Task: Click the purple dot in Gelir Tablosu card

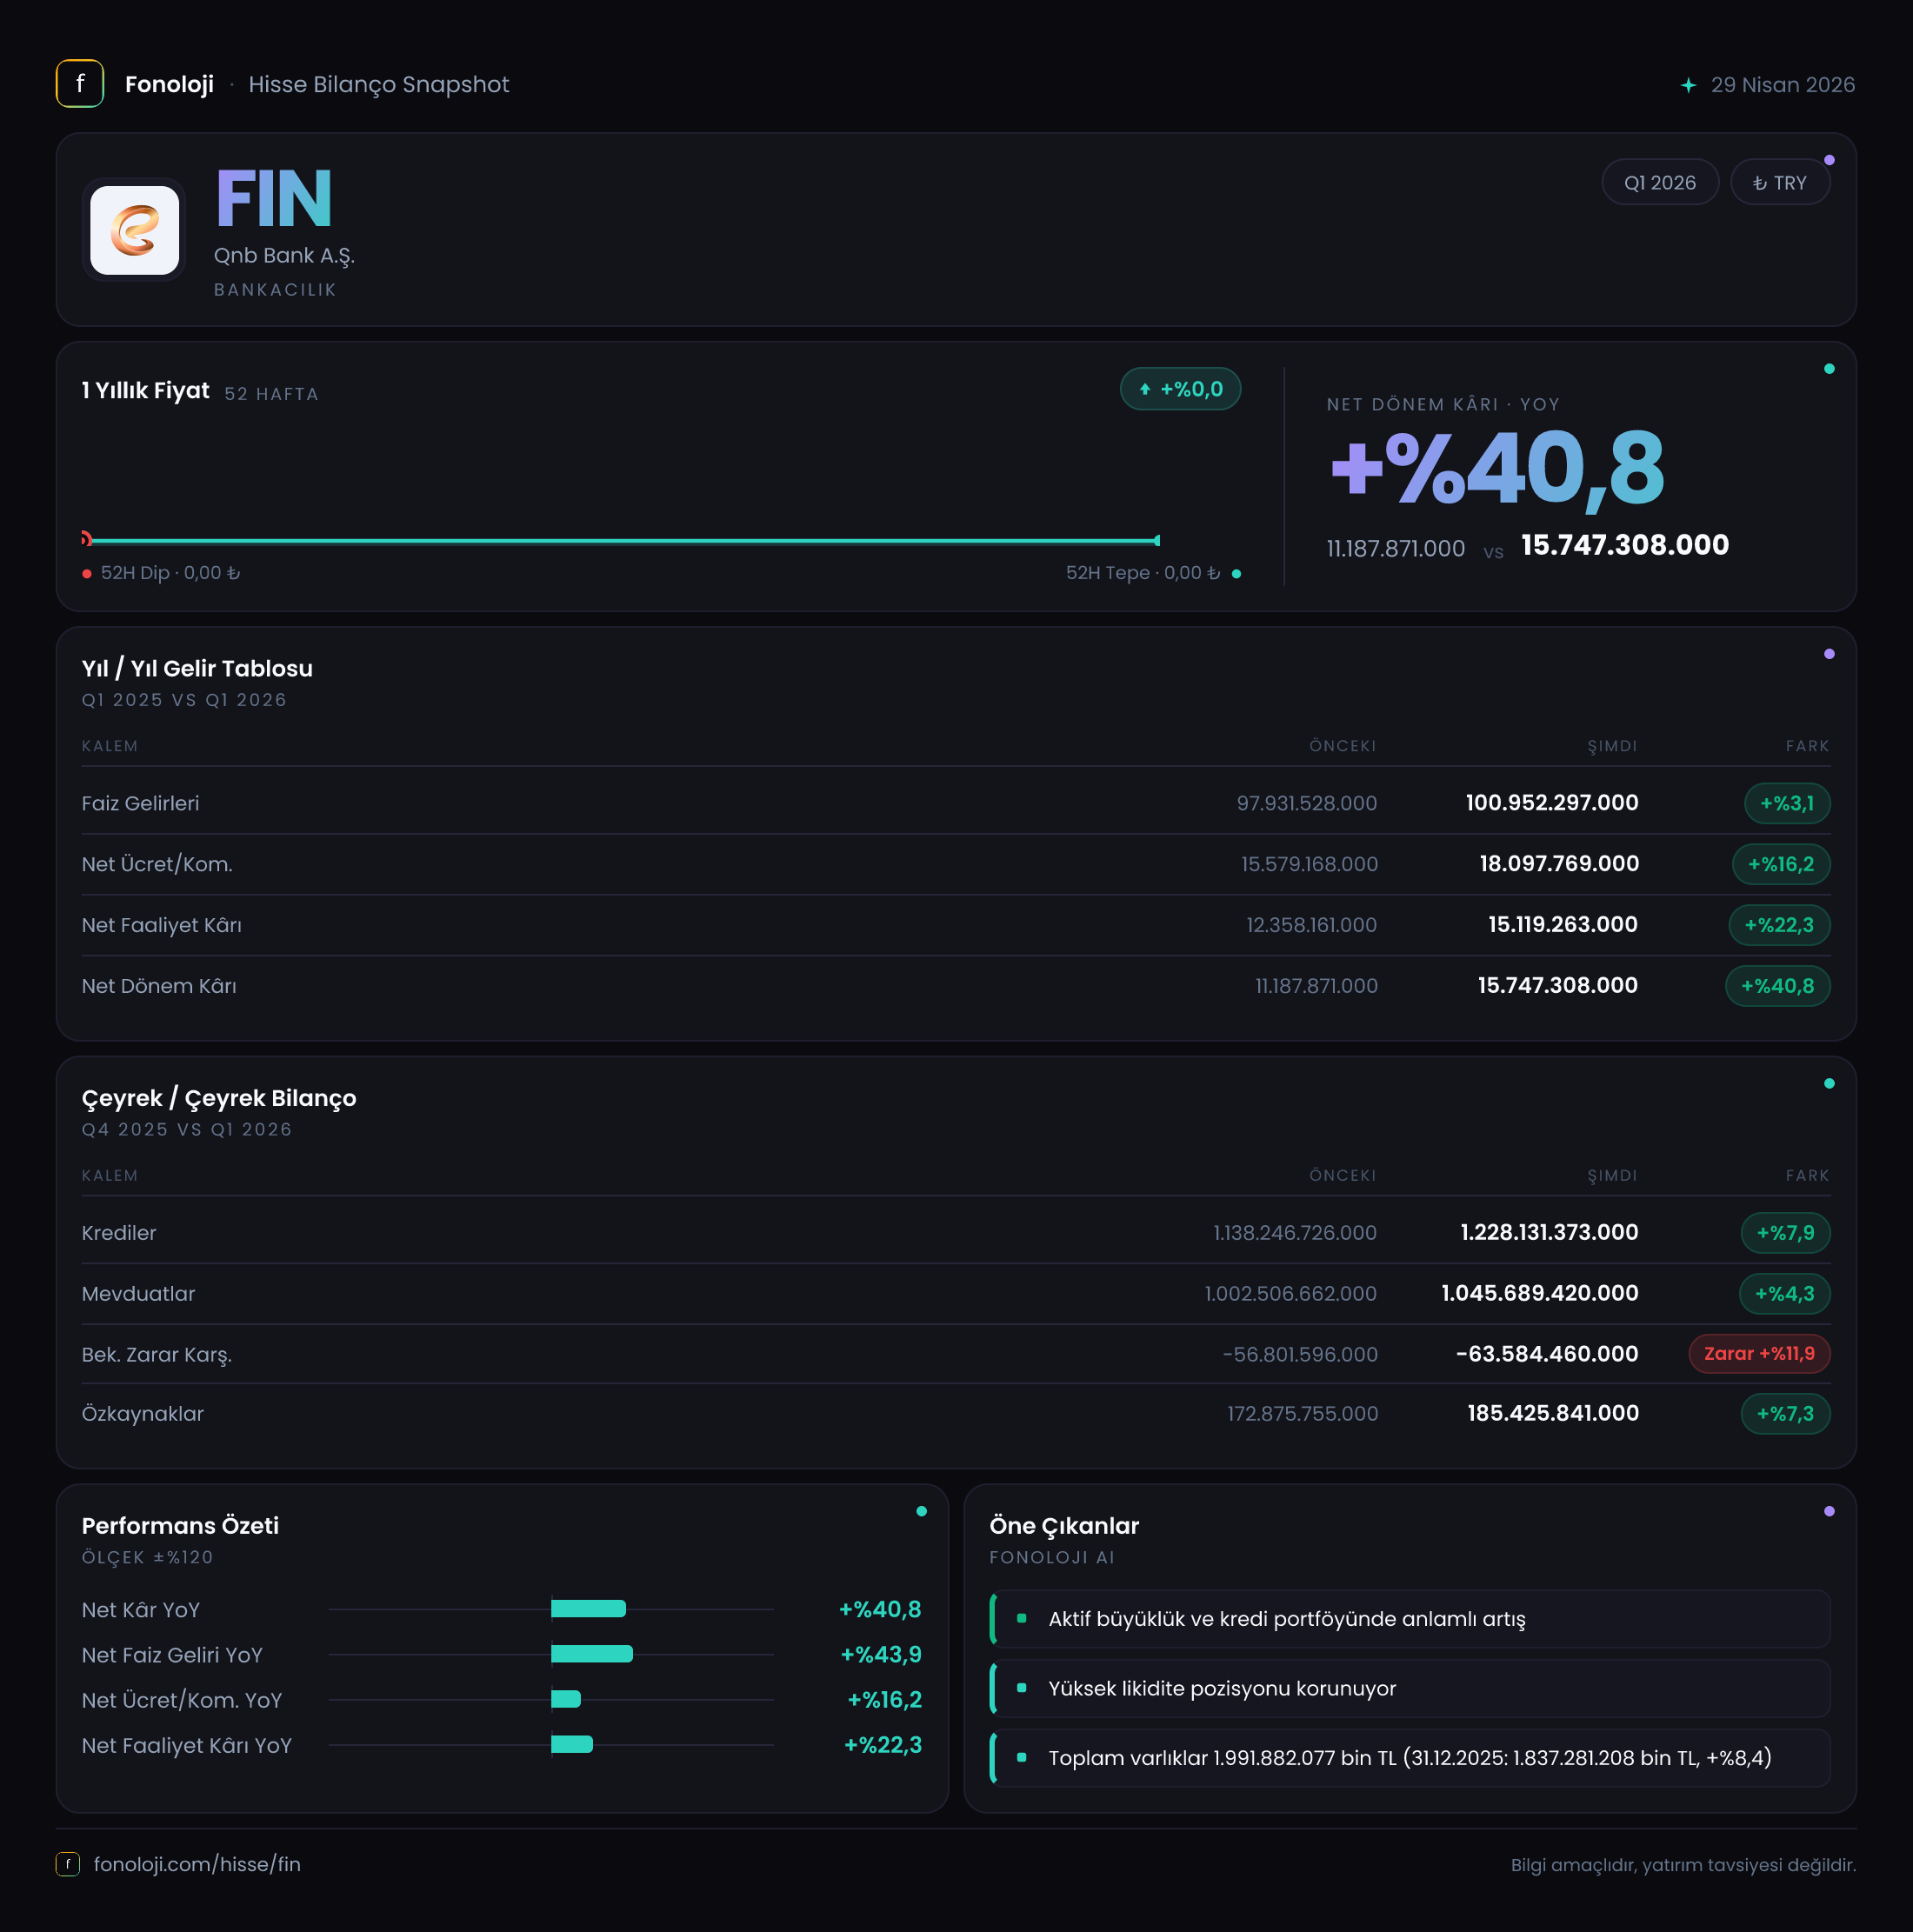Action: pos(1829,654)
